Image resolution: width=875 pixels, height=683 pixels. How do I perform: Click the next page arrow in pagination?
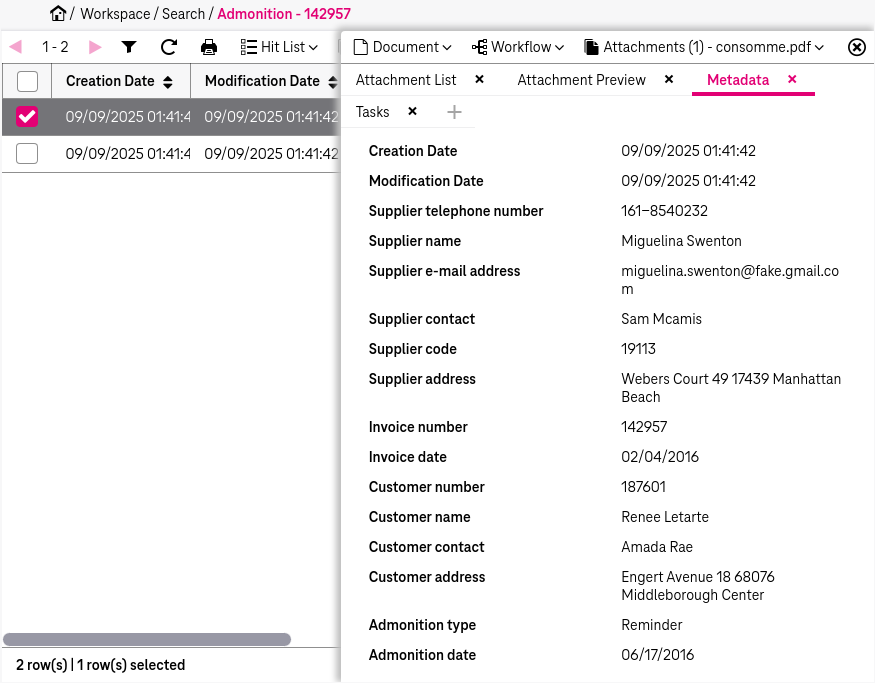(93, 46)
